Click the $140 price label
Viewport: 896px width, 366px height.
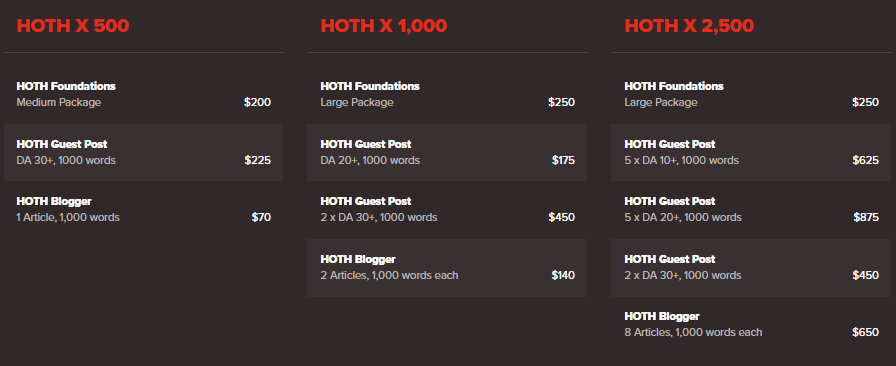pos(563,275)
